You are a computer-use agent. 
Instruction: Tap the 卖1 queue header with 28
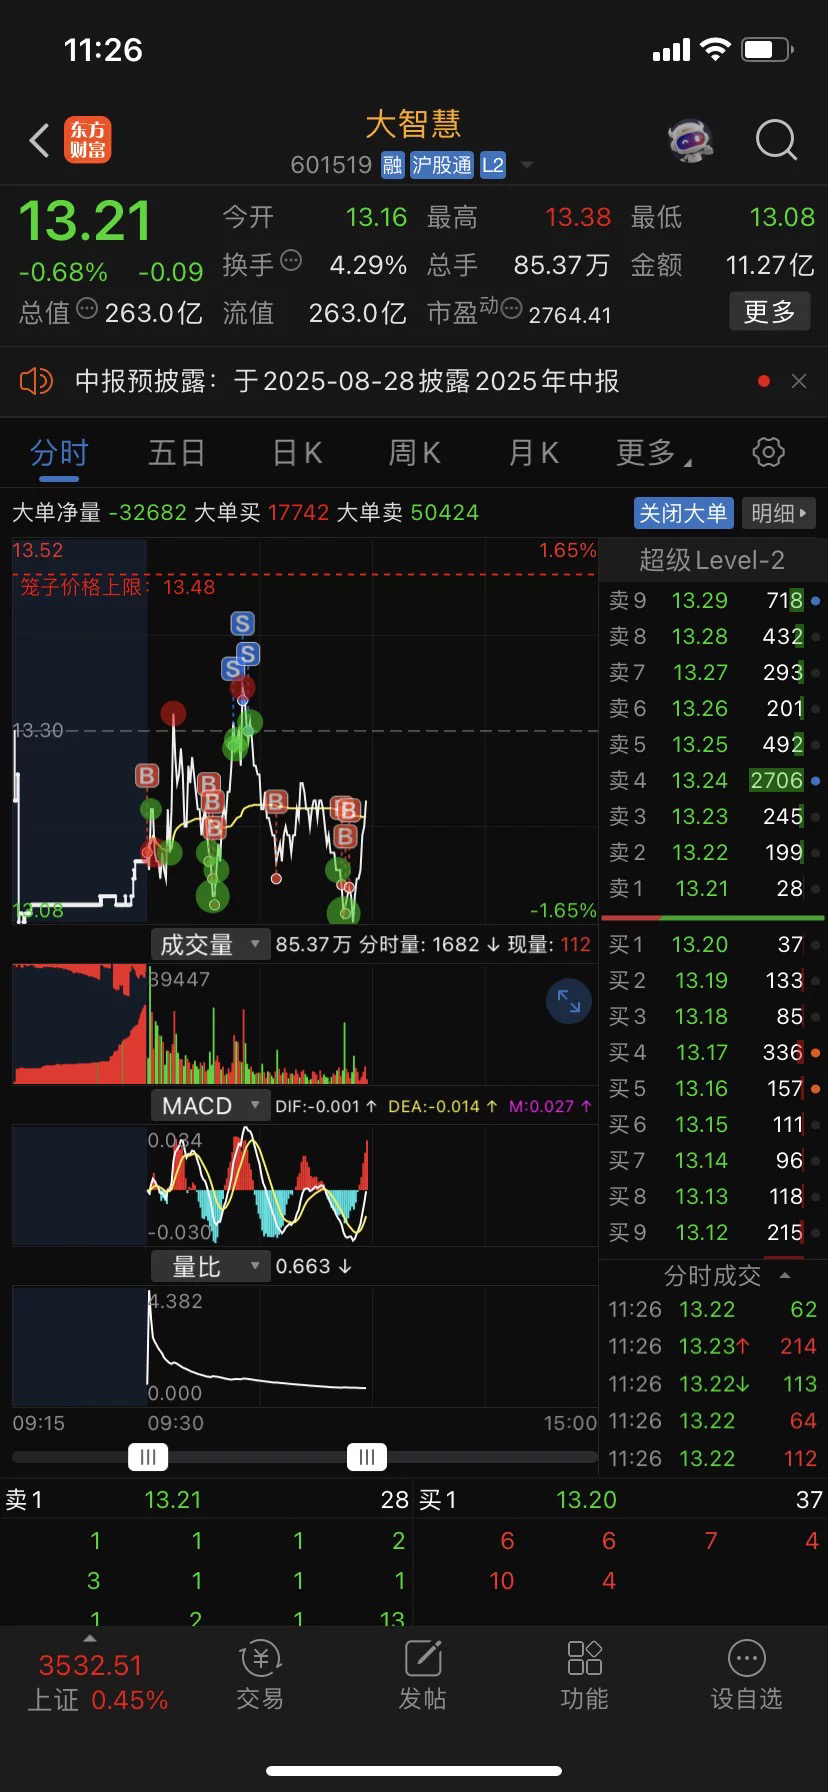207,1500
